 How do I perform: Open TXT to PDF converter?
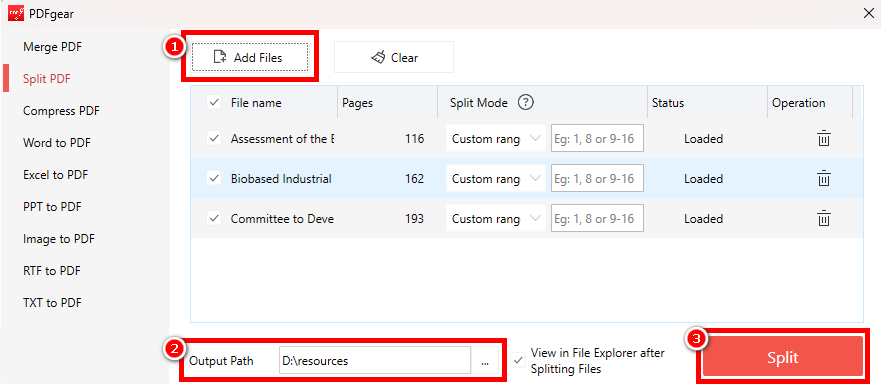[52, 303]
